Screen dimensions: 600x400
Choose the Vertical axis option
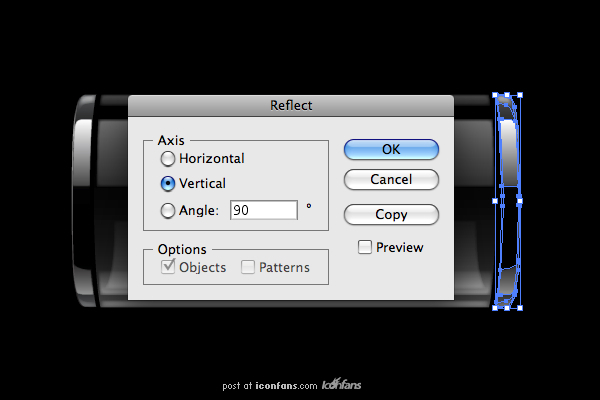(x=168, y=183)
